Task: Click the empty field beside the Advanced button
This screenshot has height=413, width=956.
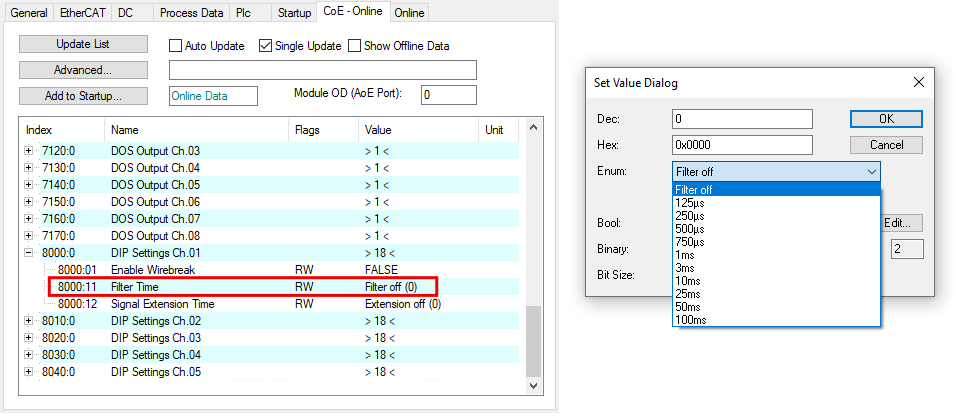Action: 323,70
